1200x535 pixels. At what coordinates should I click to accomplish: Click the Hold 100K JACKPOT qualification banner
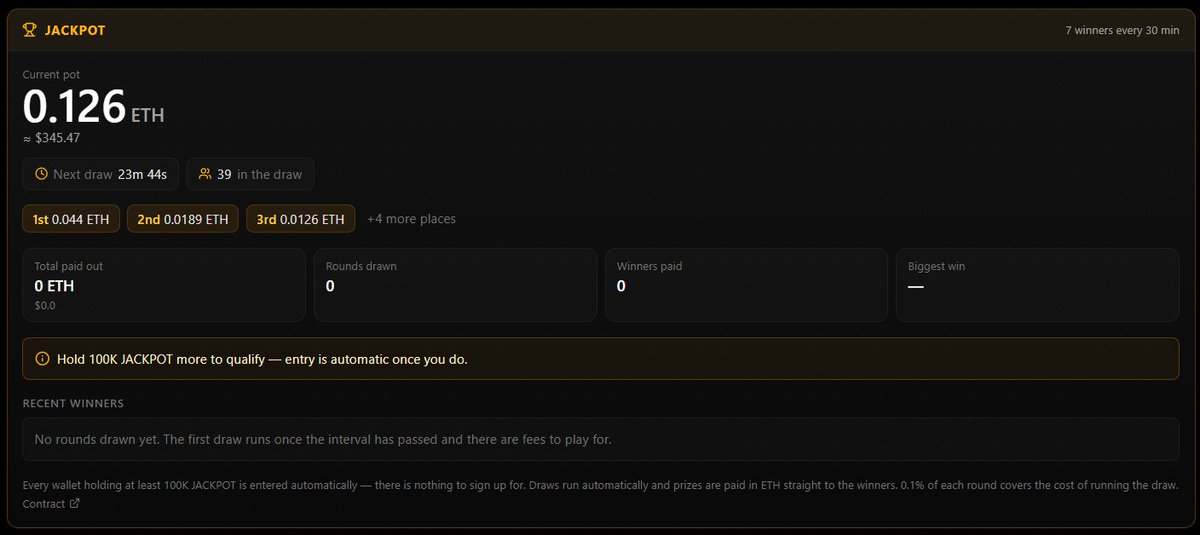(600, 359)
